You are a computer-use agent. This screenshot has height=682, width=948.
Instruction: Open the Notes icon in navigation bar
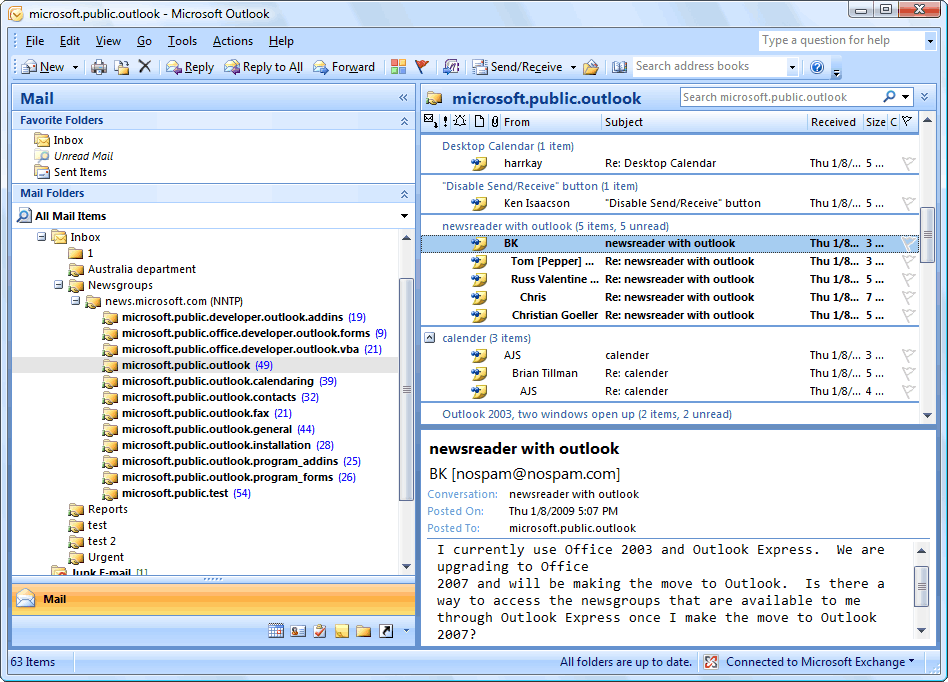(342, 631)
